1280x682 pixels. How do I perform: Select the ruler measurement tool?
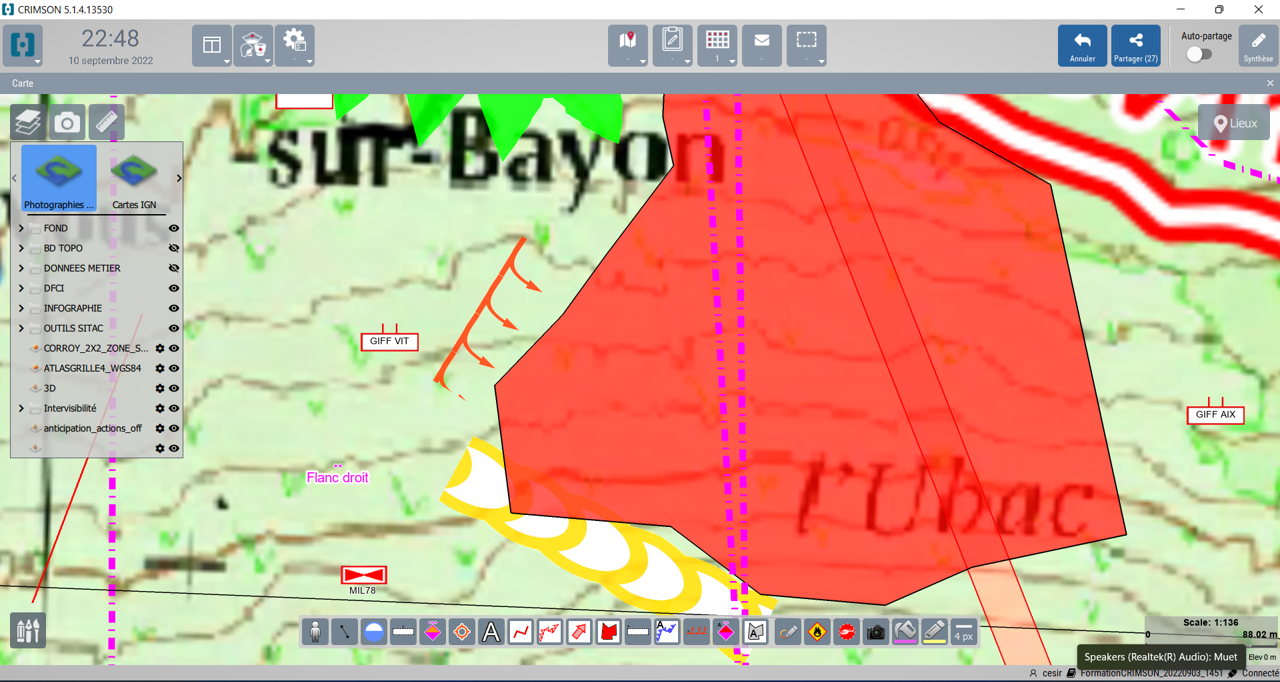(x=106, y=122)
